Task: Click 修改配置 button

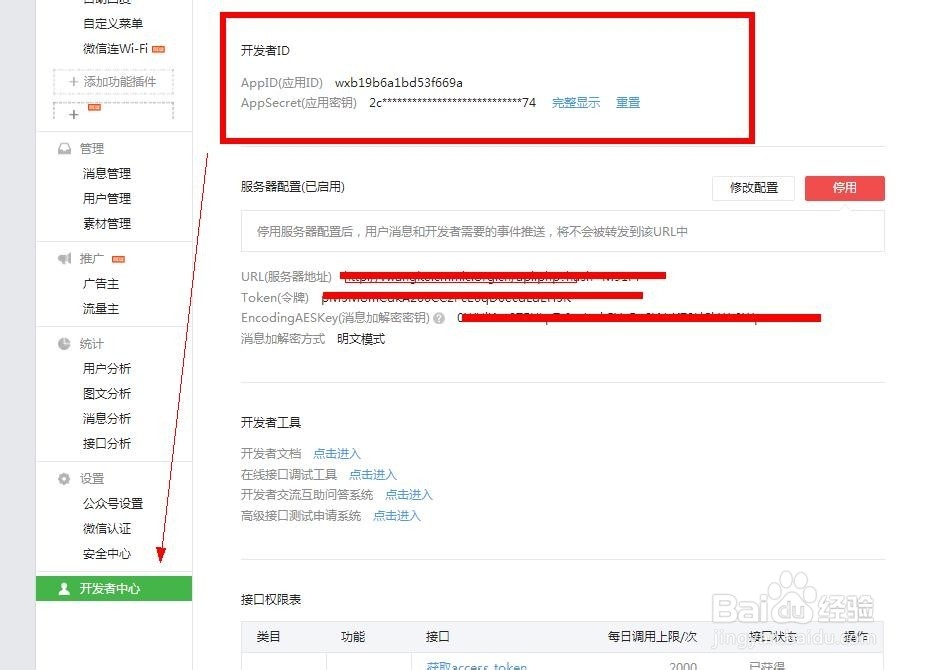Action: coord(753,188)
